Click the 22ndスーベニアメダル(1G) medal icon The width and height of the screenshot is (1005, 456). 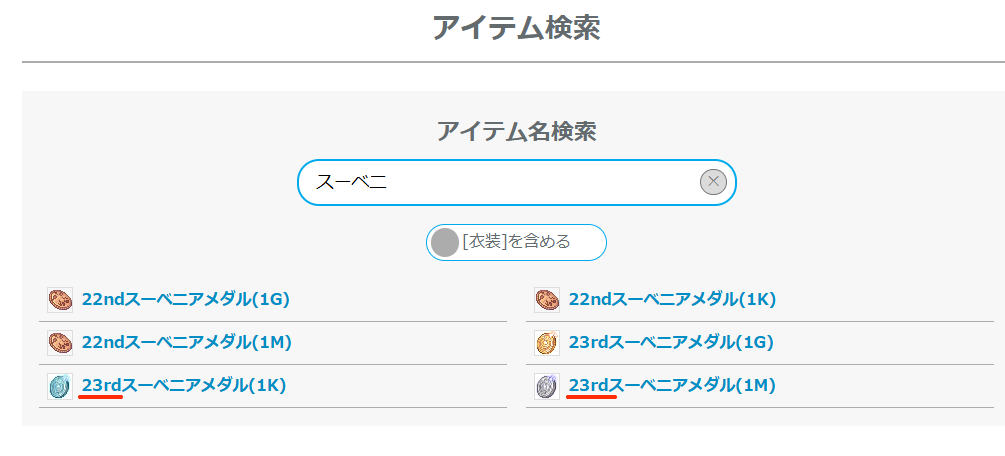(x=60, y=299)
